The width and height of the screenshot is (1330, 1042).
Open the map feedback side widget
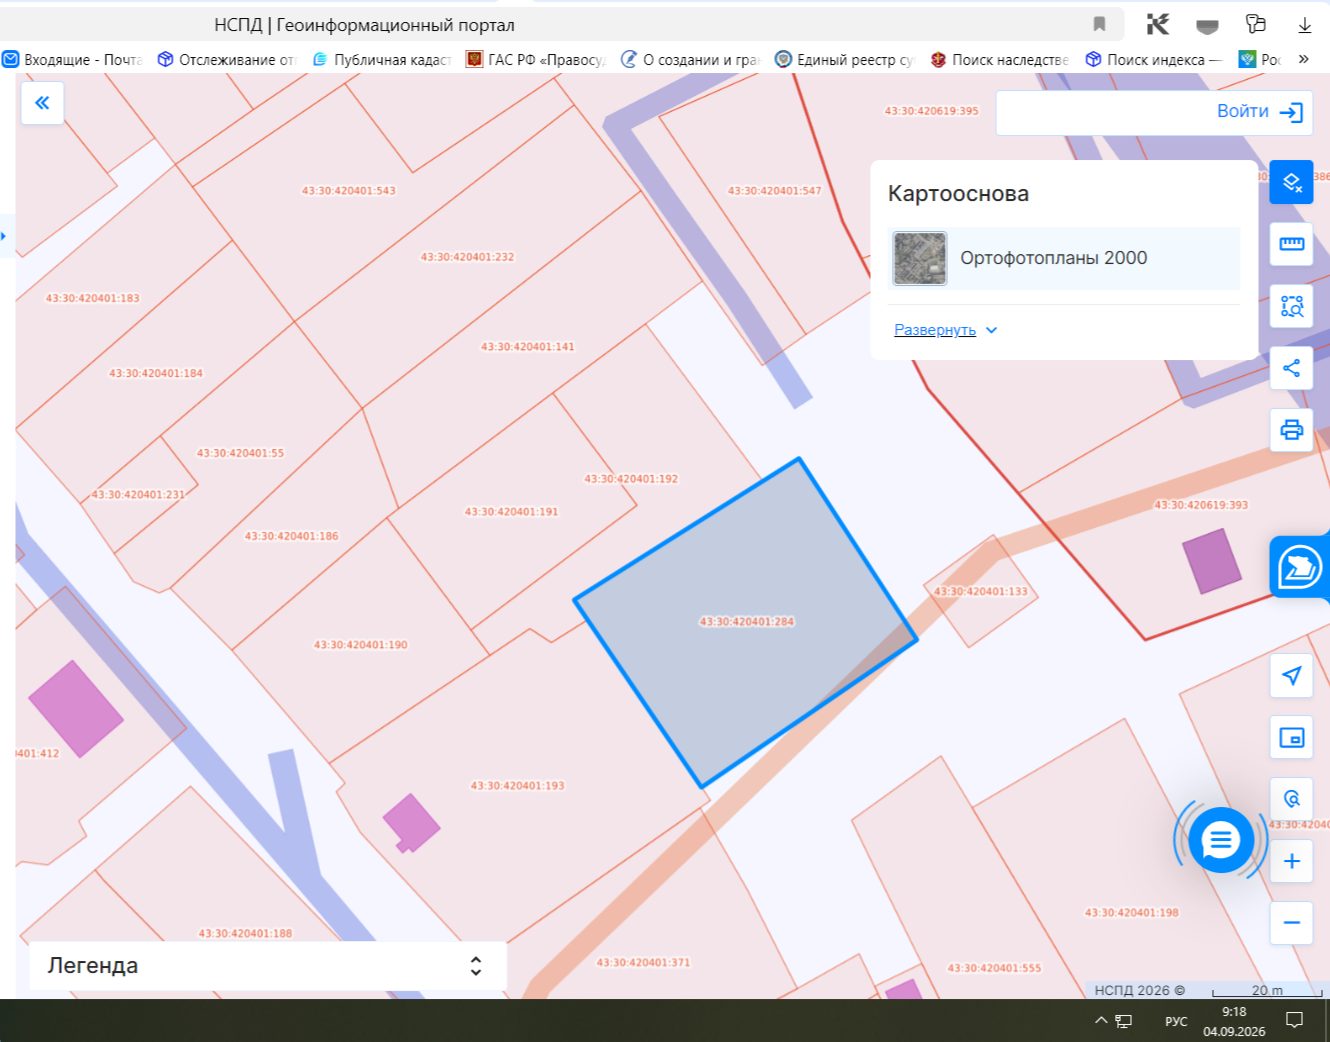(1299, 567)
